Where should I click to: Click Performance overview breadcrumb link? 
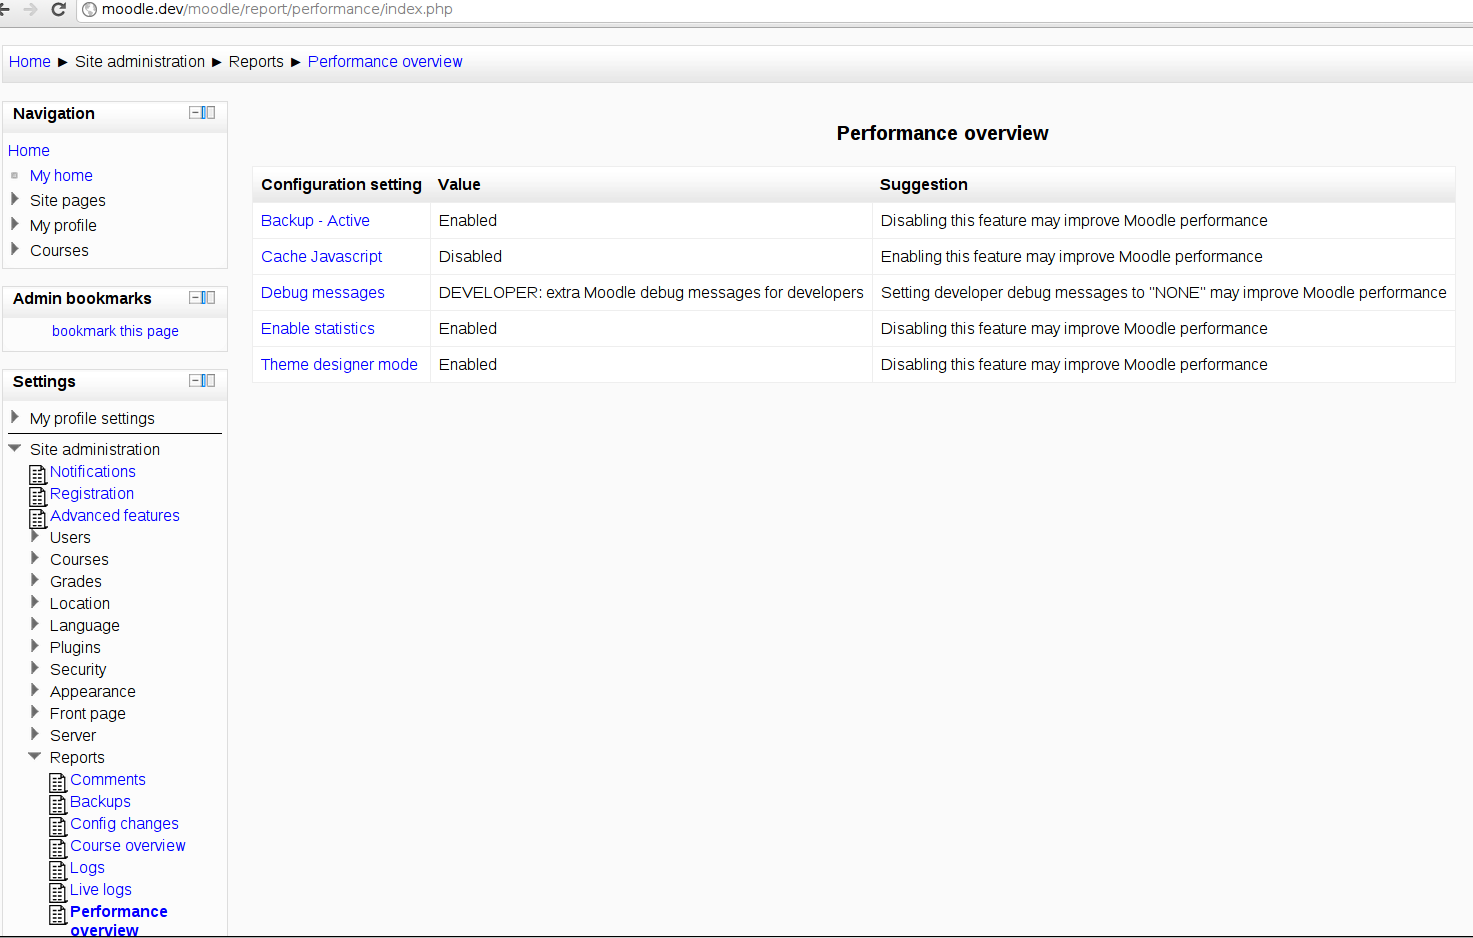pos(385,61)
